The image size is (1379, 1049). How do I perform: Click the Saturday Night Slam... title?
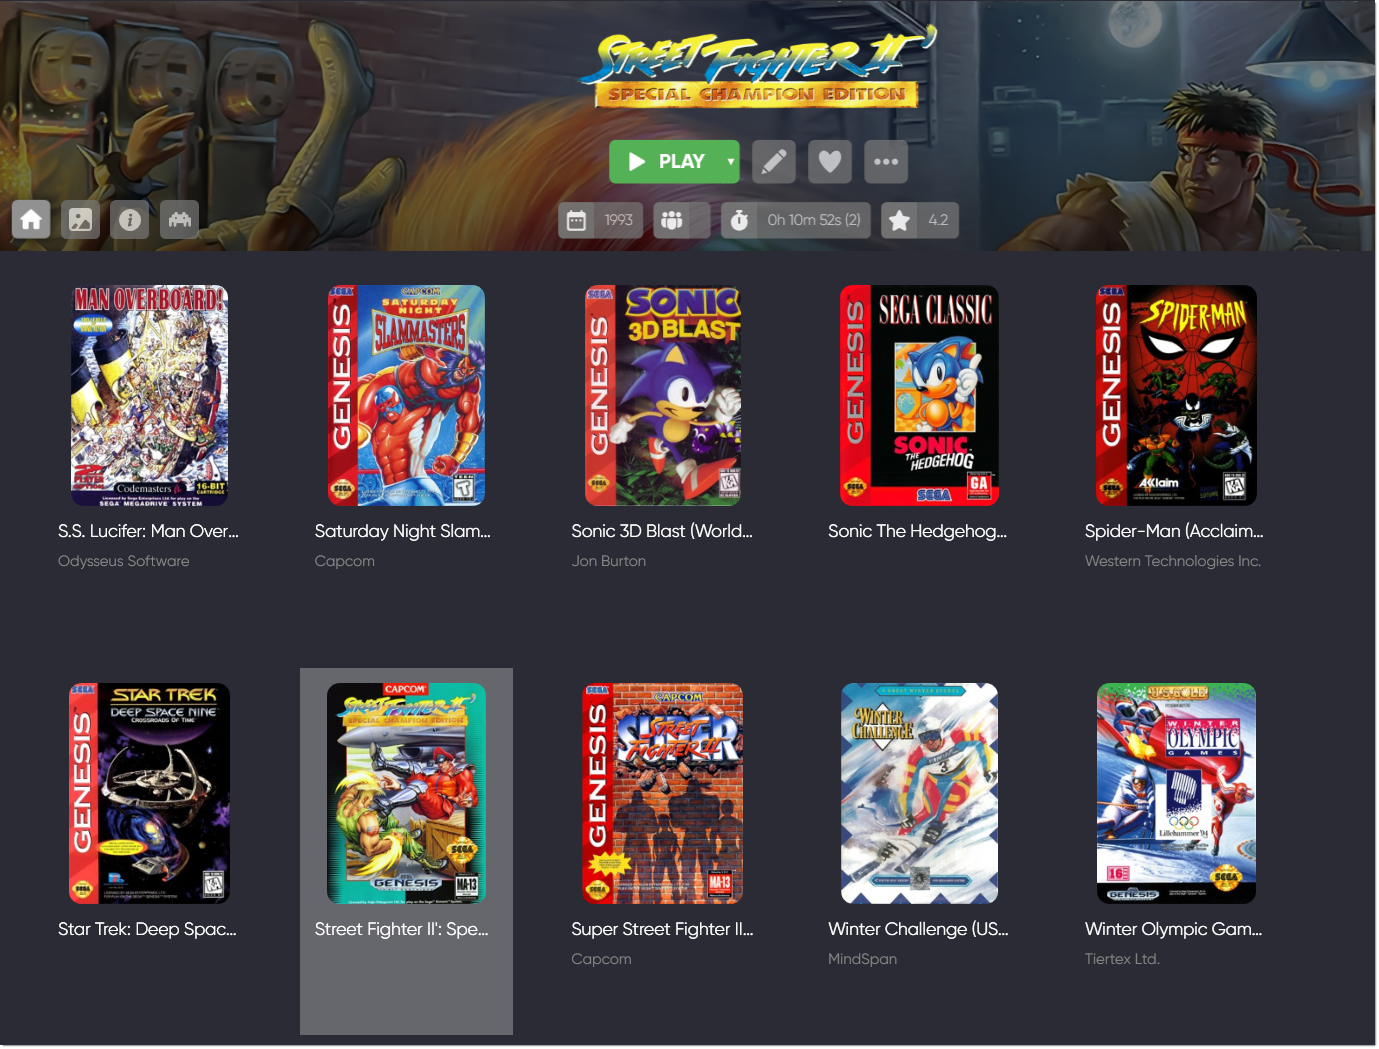[x=402, y=531]
